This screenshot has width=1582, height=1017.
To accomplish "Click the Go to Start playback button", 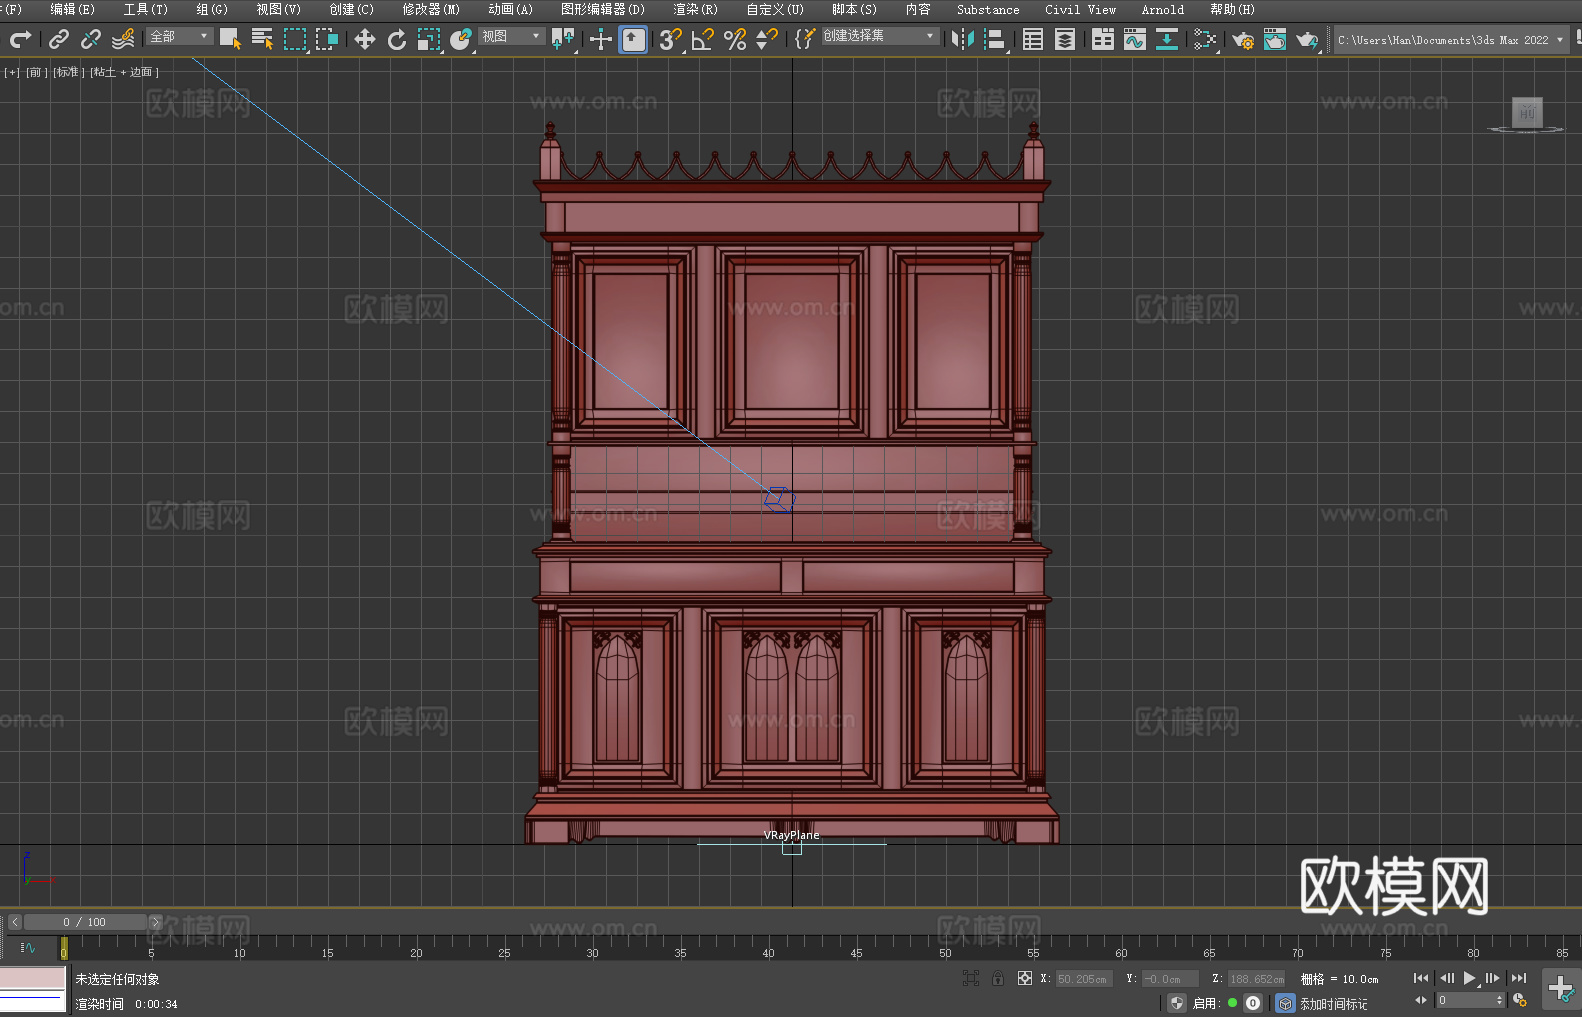I will pos(1421,978).
